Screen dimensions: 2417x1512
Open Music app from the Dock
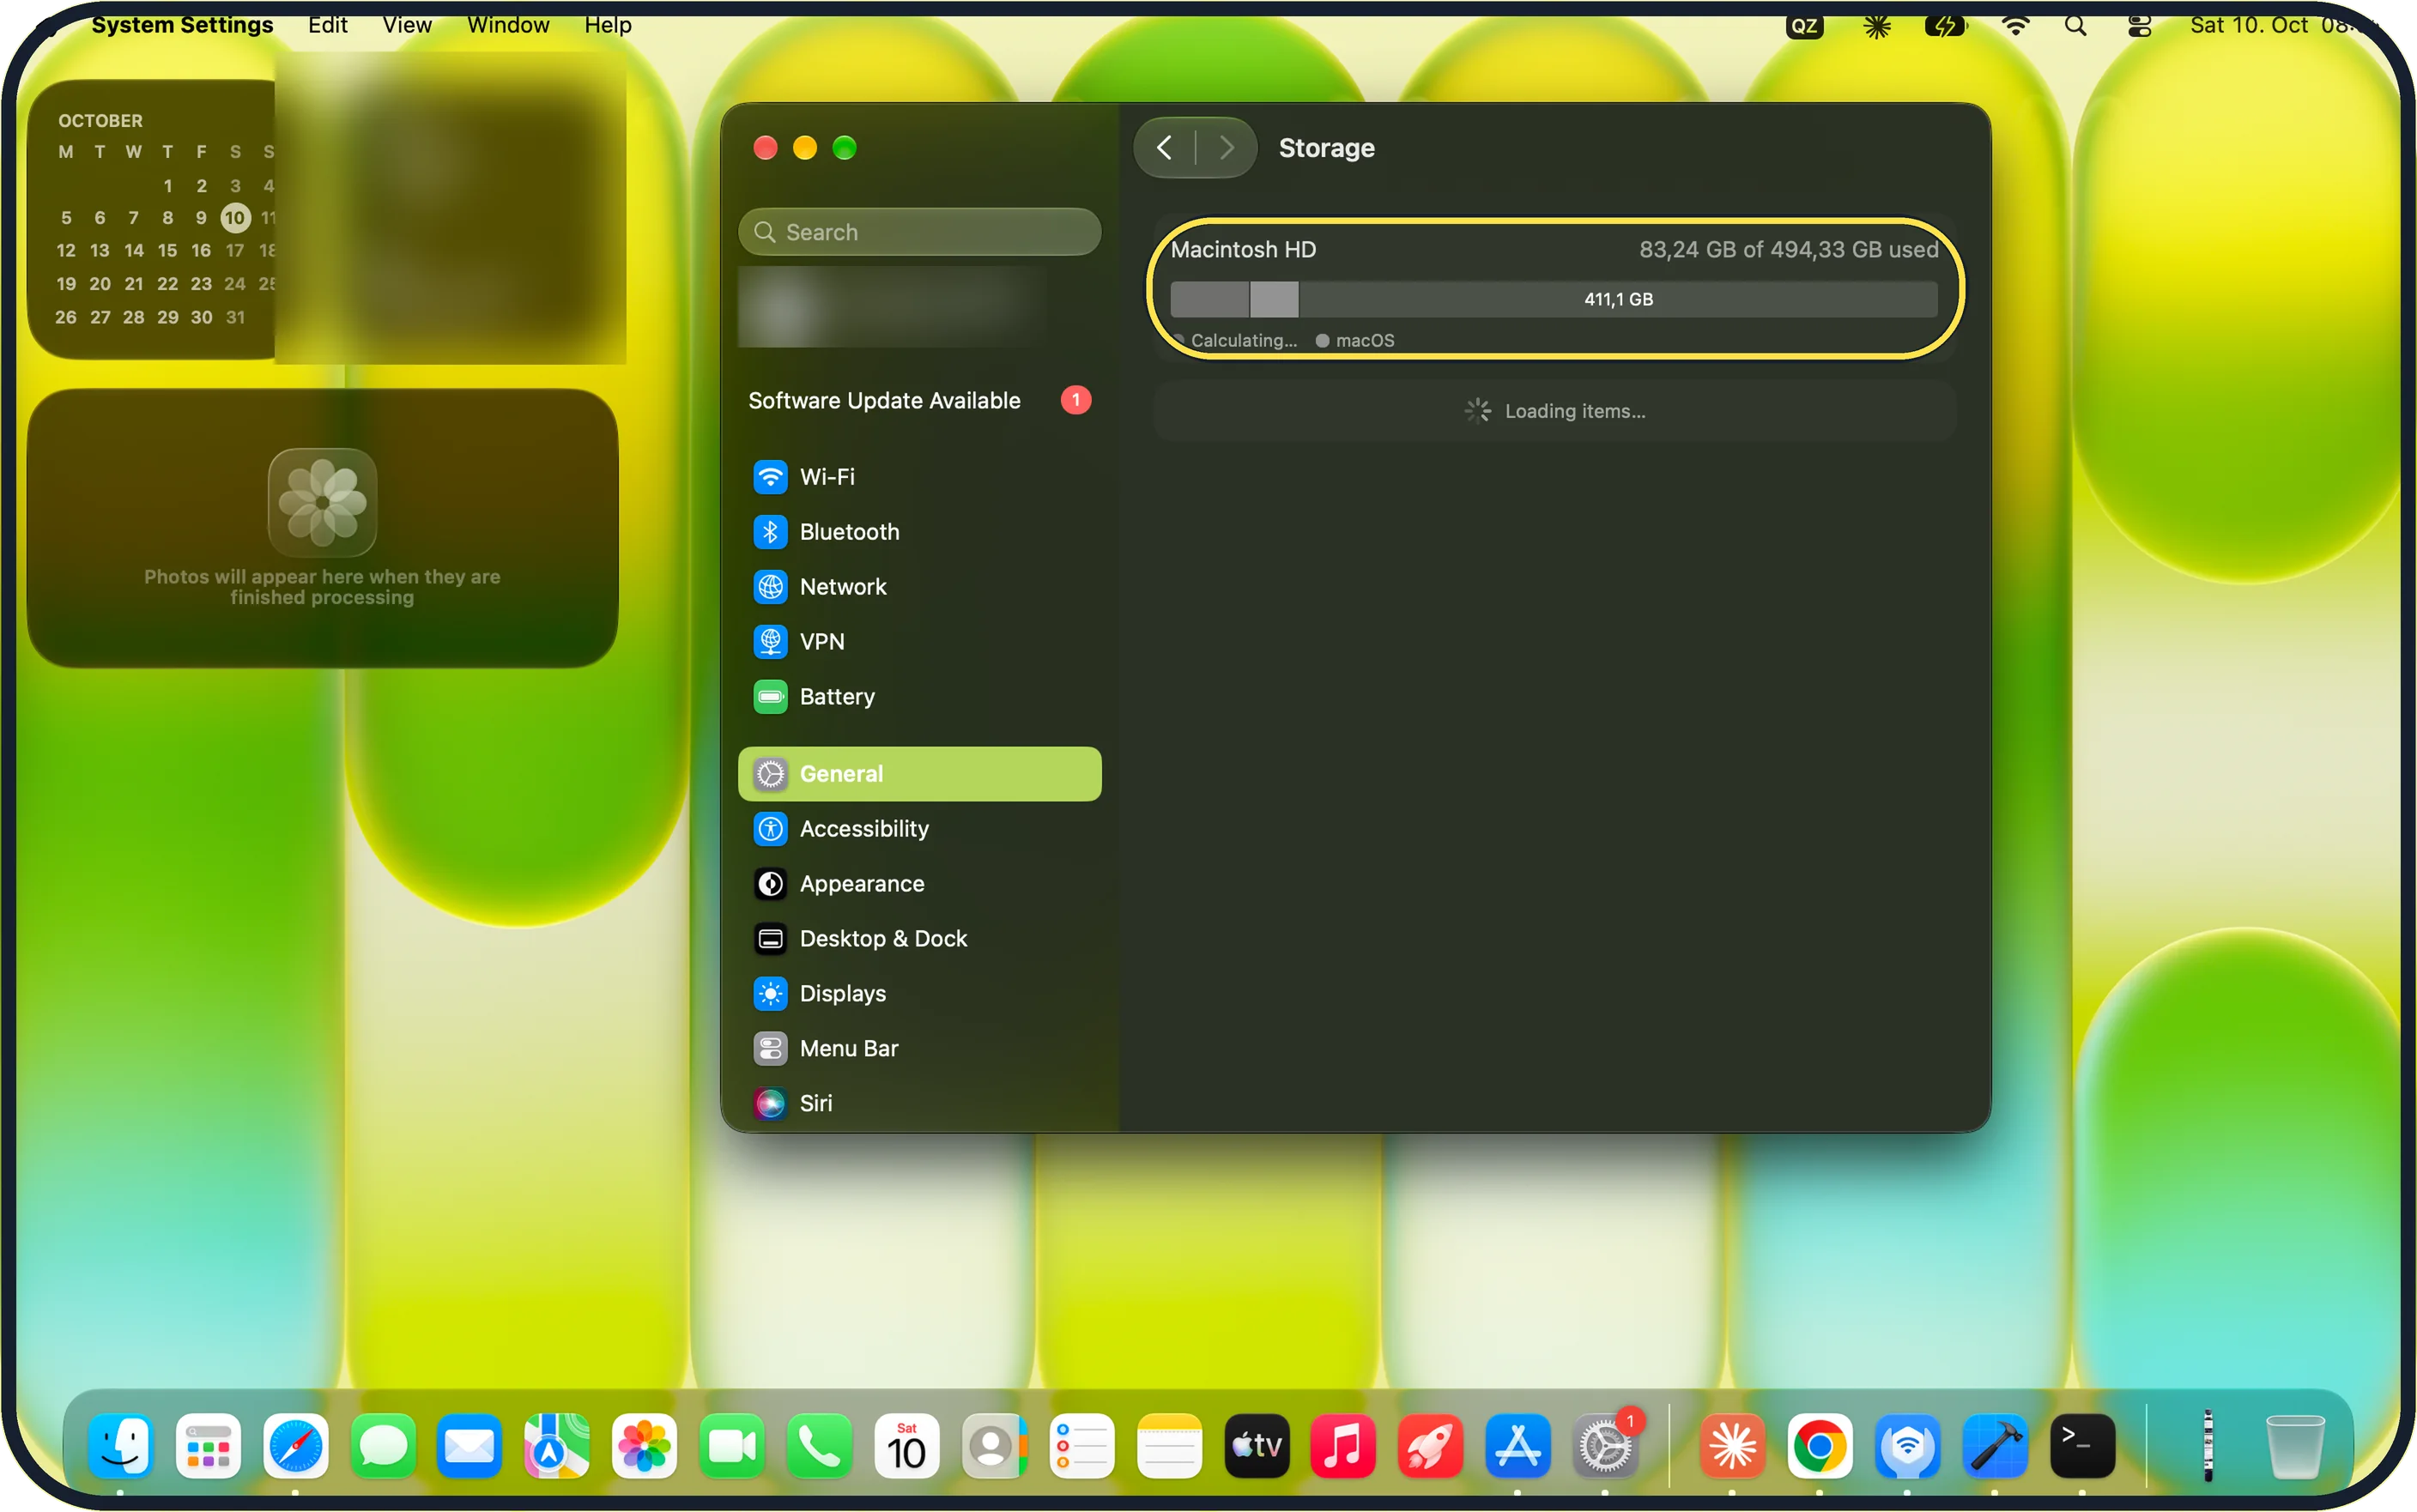(1343, 1446)
